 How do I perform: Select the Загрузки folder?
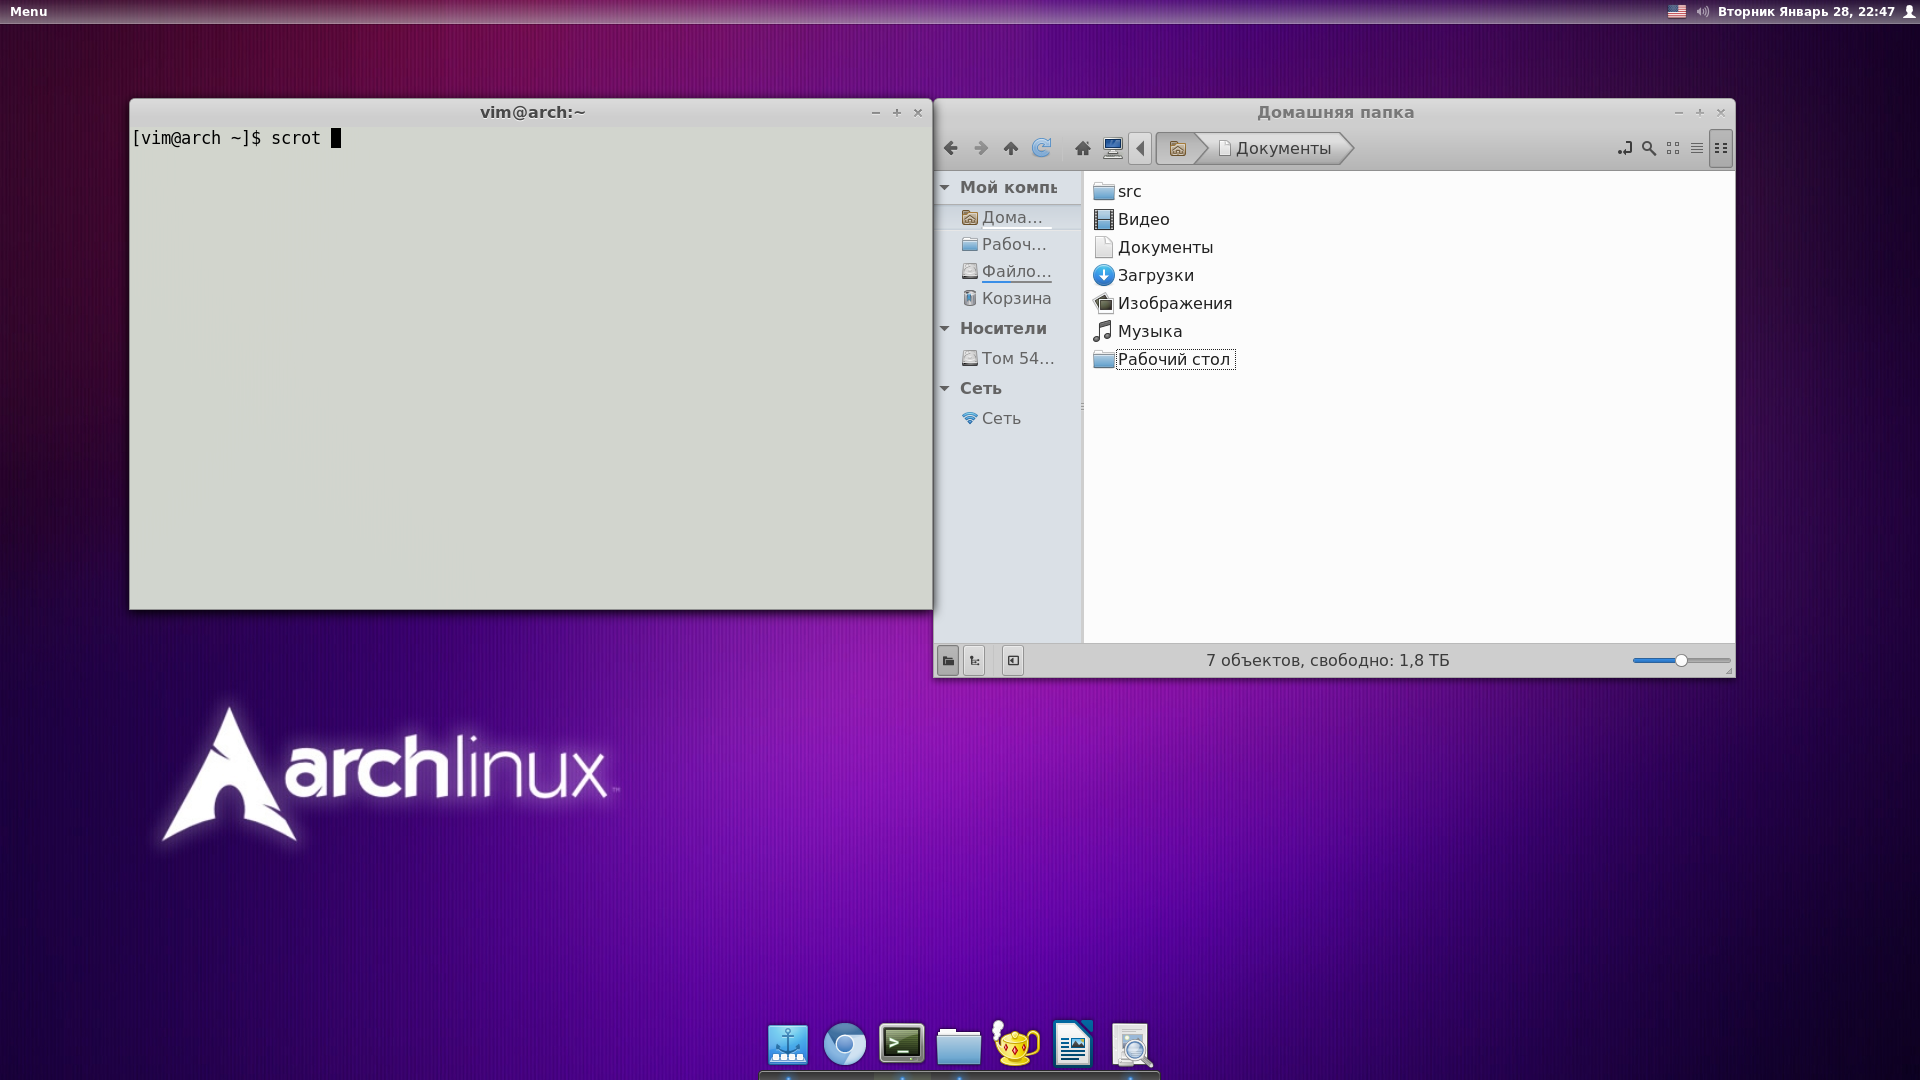tap(1144, 275)
